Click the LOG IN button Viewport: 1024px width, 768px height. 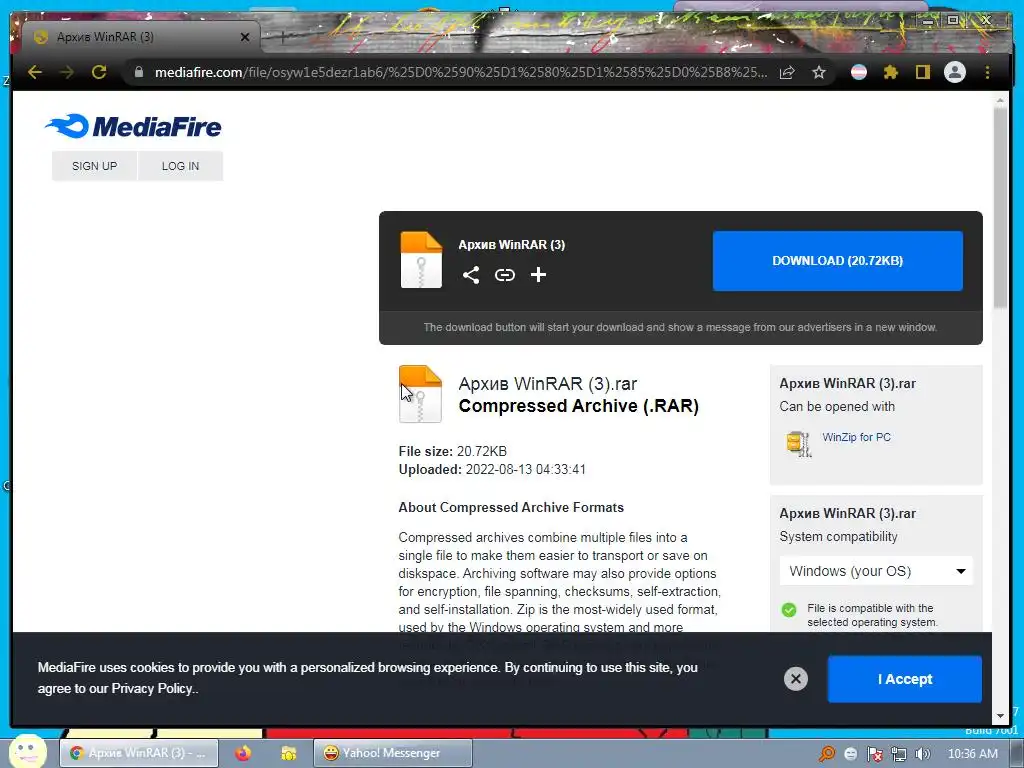(x=180, y=166)
